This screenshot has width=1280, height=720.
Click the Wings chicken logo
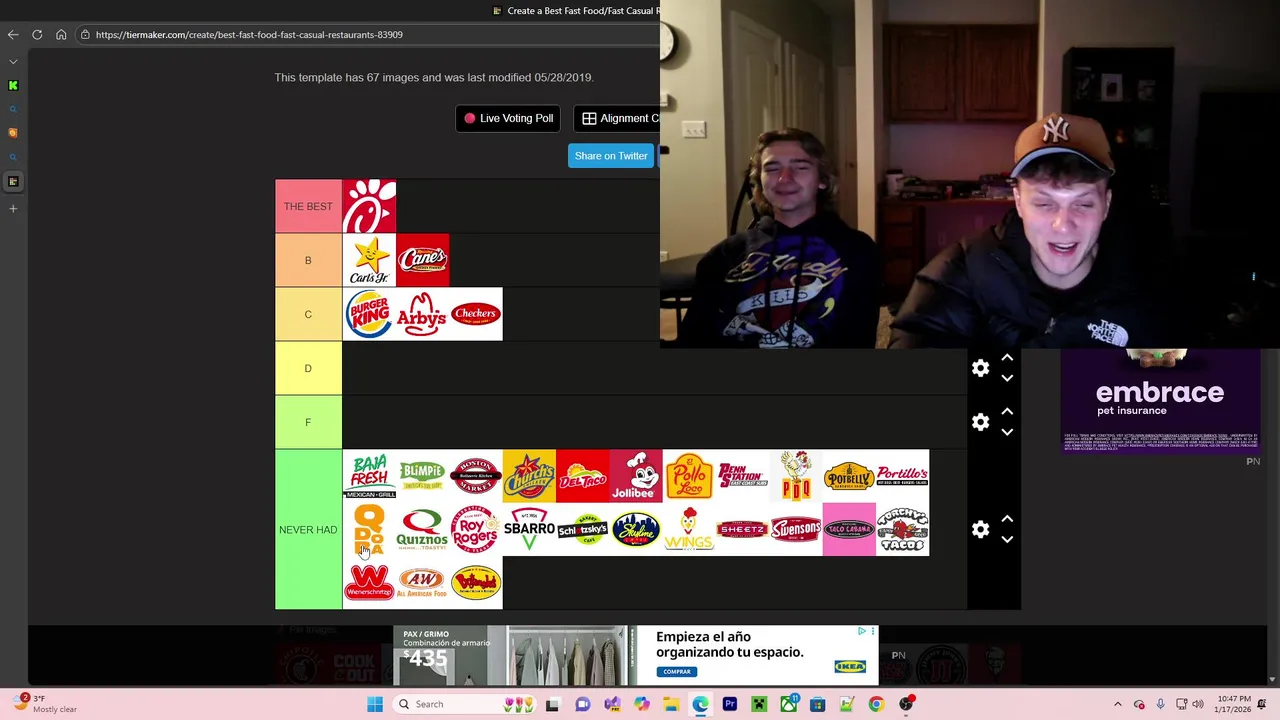point(689,529)
